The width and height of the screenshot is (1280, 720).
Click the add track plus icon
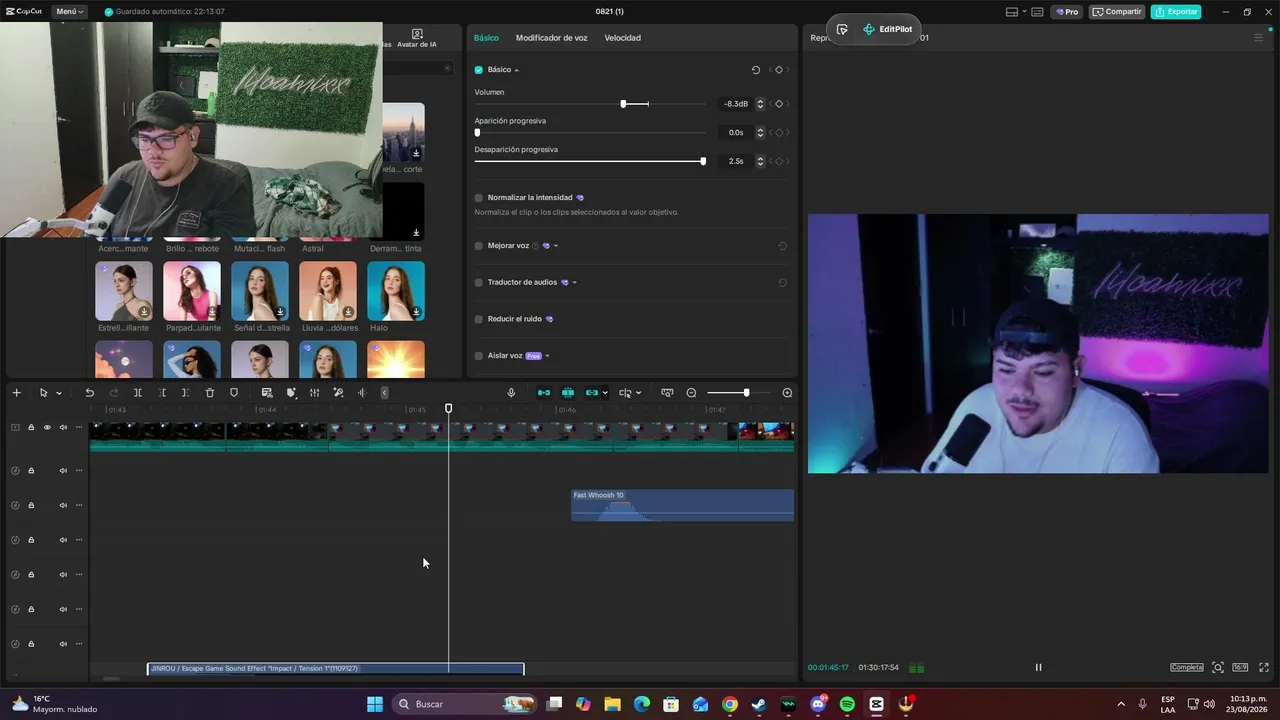(x=16, y=393)
